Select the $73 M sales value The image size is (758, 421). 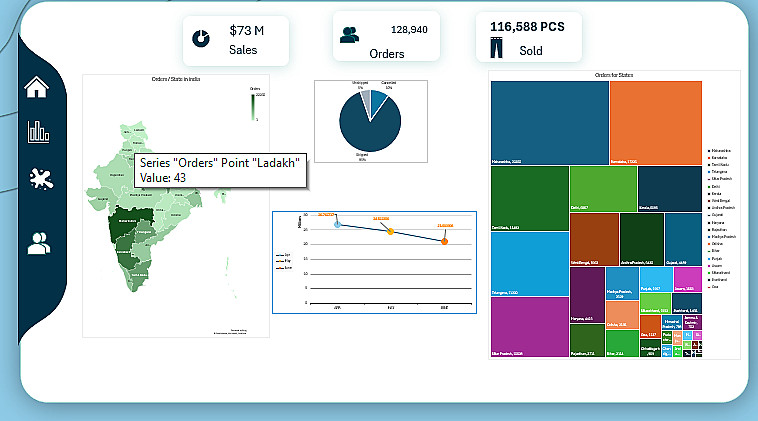tap(247, 31)
